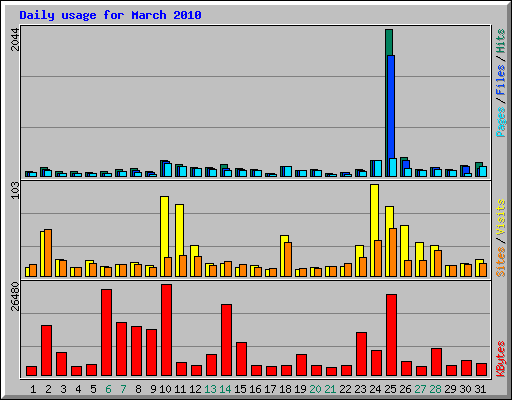The width and height of the screenshot is (512, 400).
Task: Click the red KBytes bar for day 15
Action: [241, 359]
